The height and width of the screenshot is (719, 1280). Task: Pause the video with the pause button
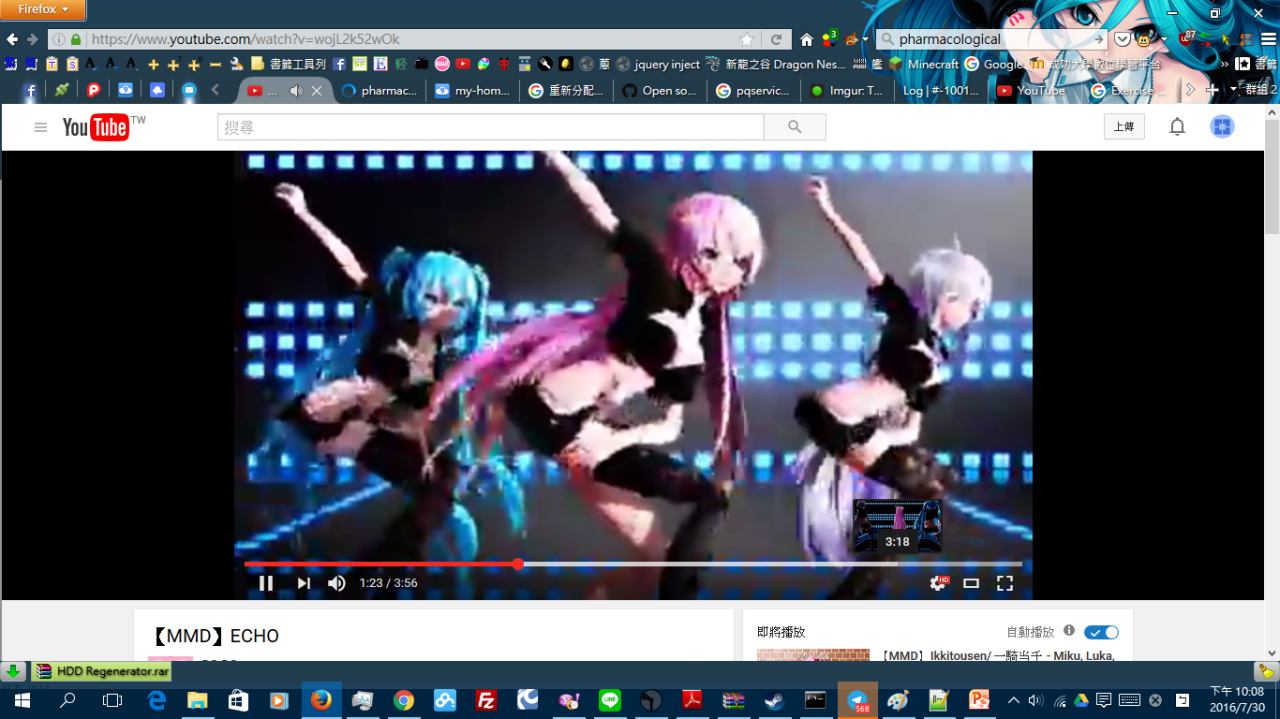[266, 583]
